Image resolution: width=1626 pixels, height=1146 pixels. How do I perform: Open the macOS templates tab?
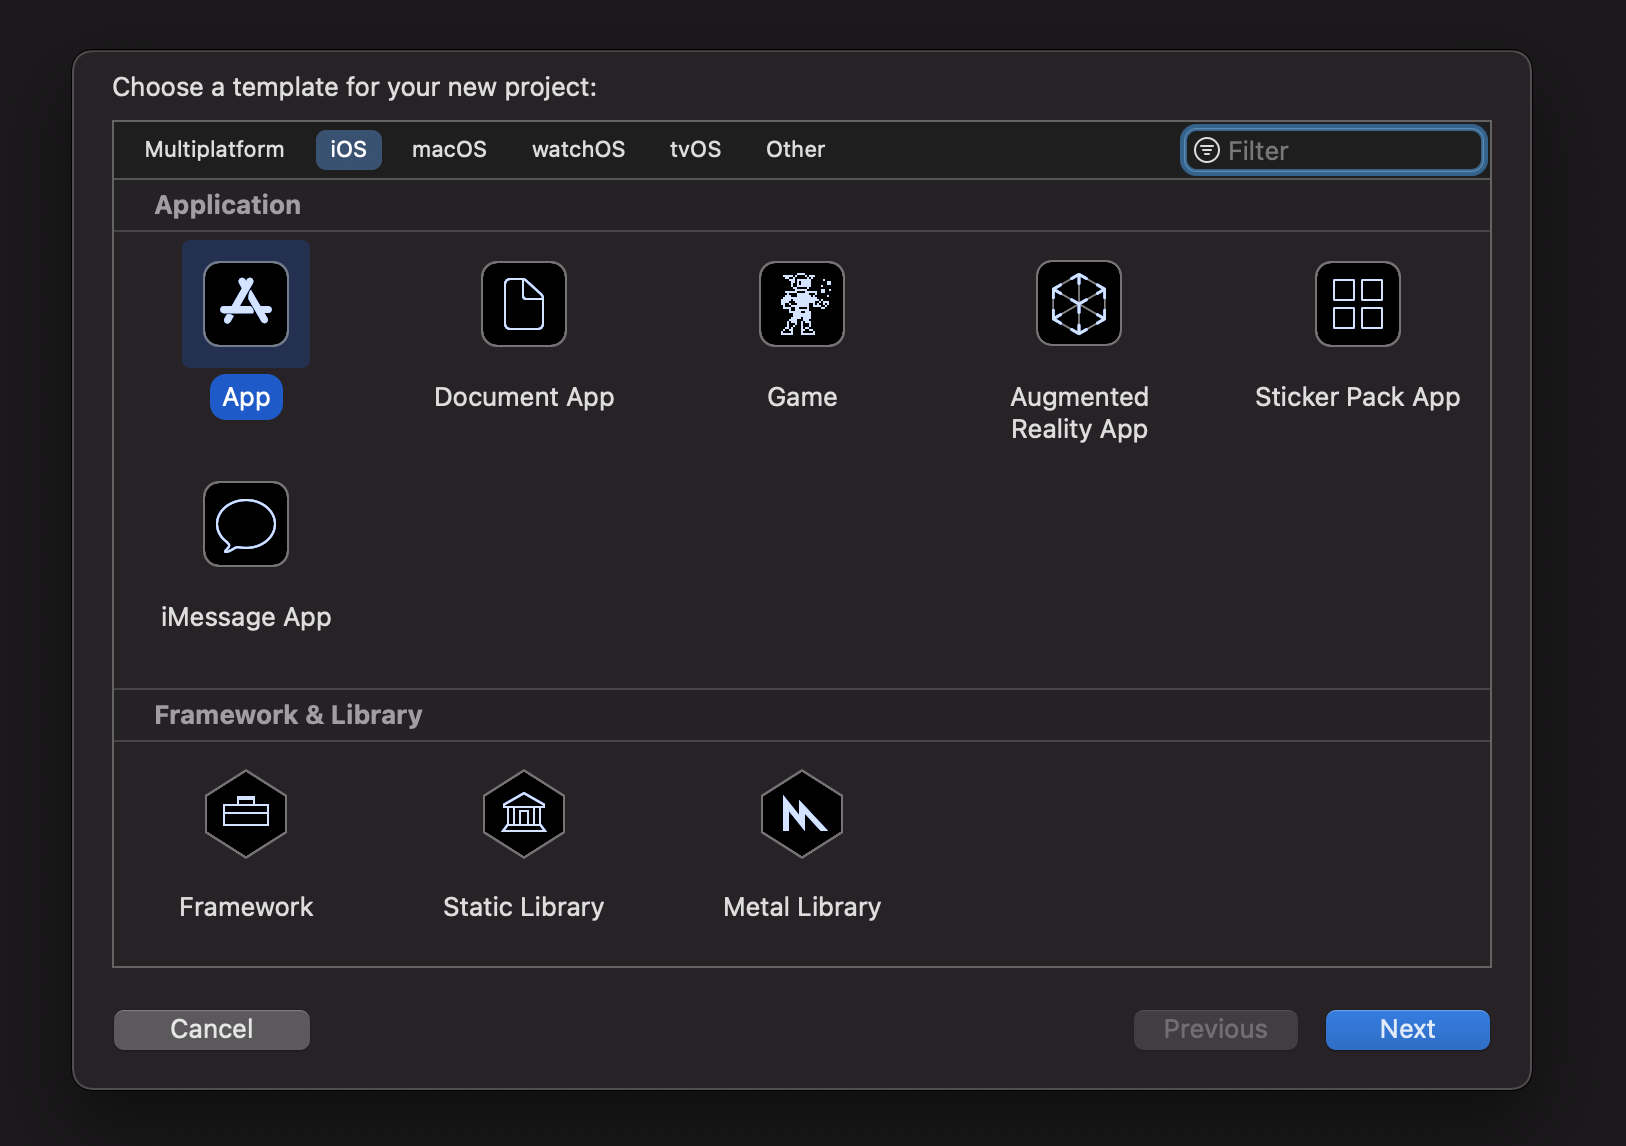point(449,150)
